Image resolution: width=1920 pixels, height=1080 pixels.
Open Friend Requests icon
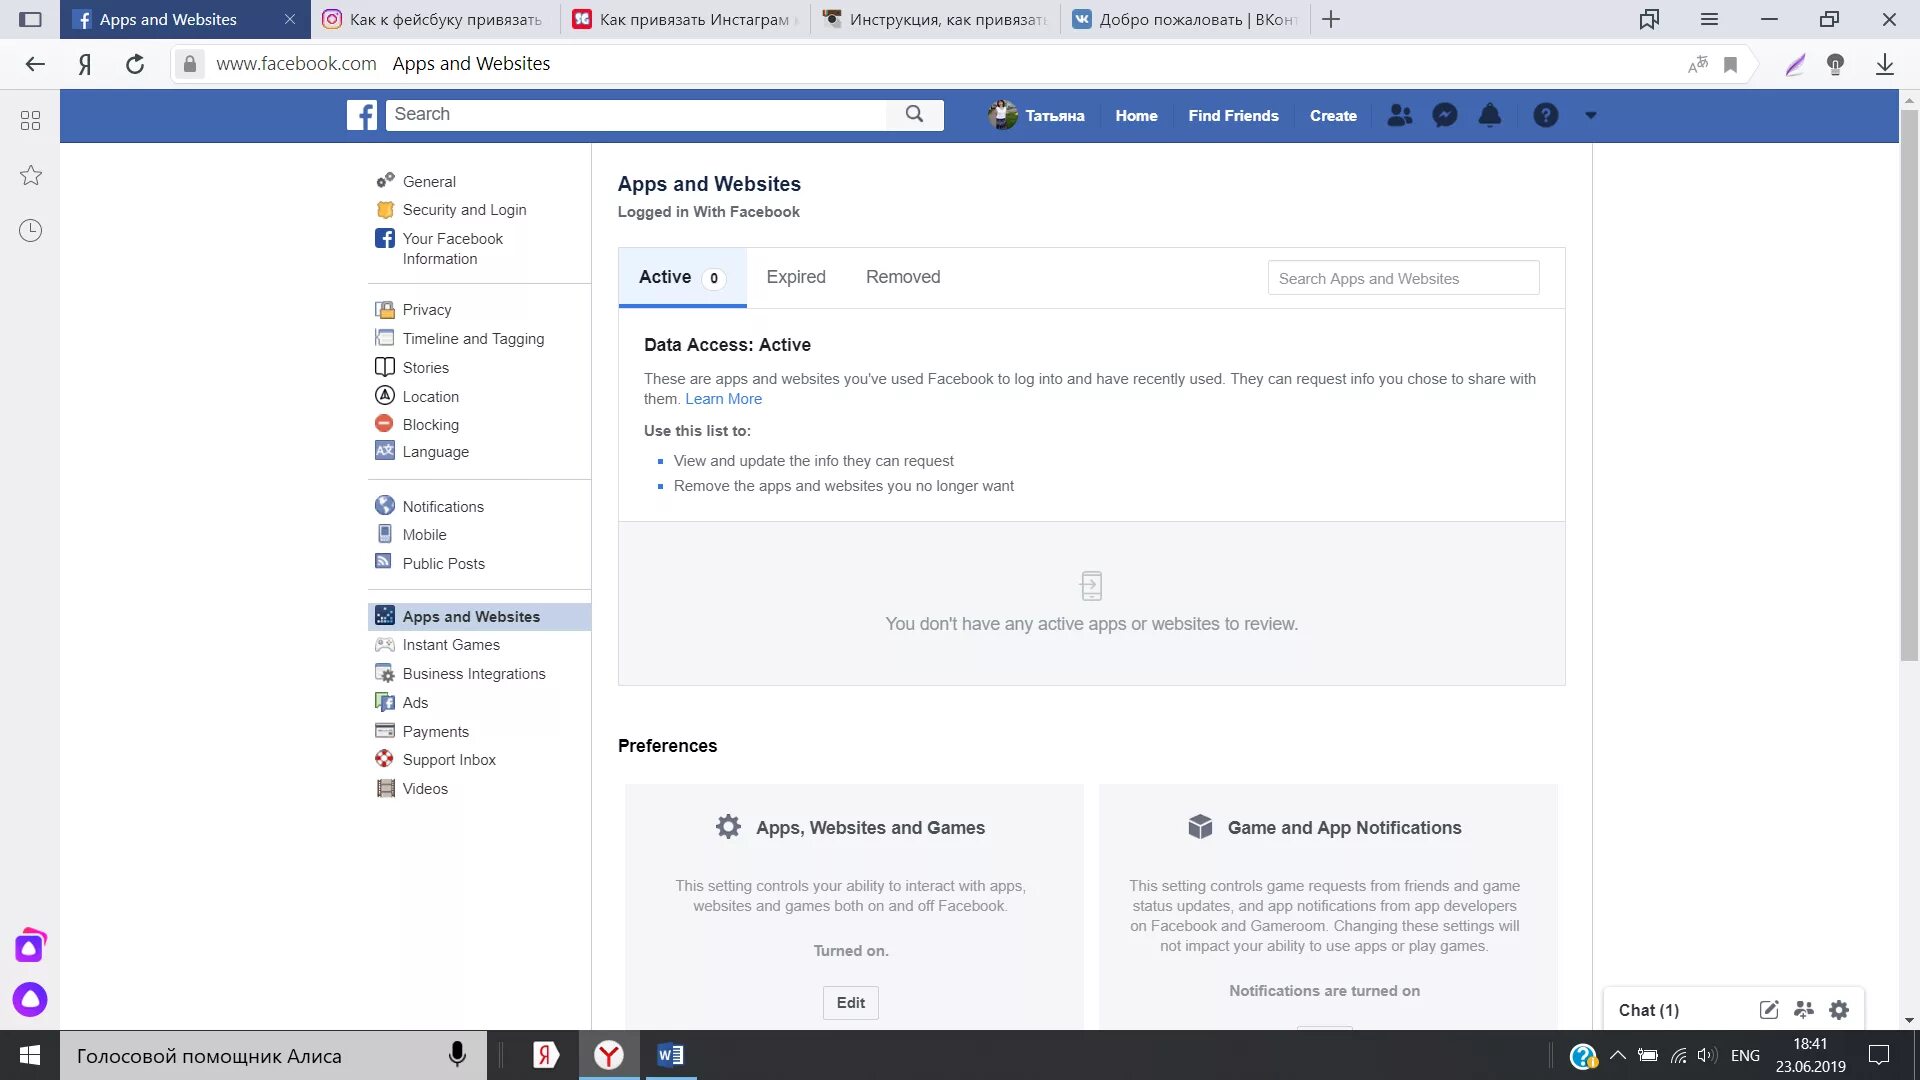click(x=1400, y=115)
